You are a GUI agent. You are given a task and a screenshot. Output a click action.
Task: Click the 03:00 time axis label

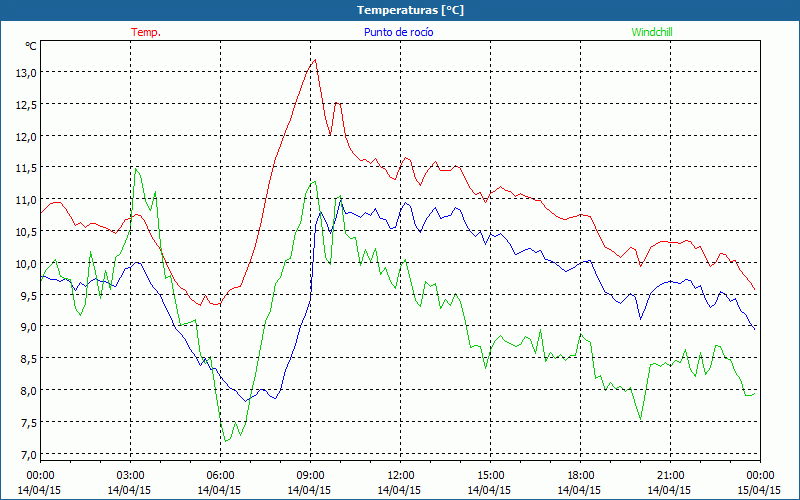click(130, 476)
